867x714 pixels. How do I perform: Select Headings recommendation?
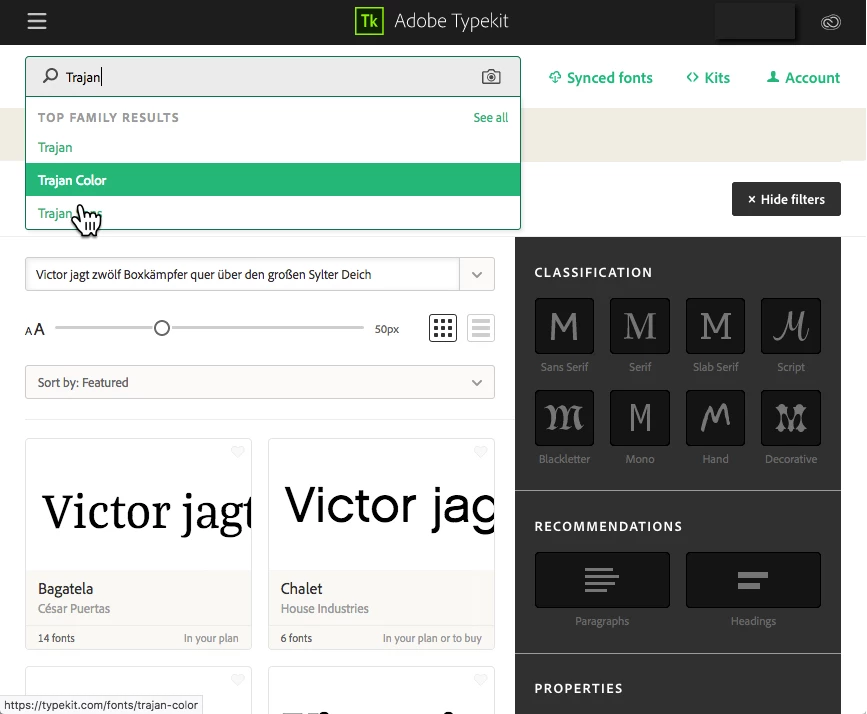(753, 580)
